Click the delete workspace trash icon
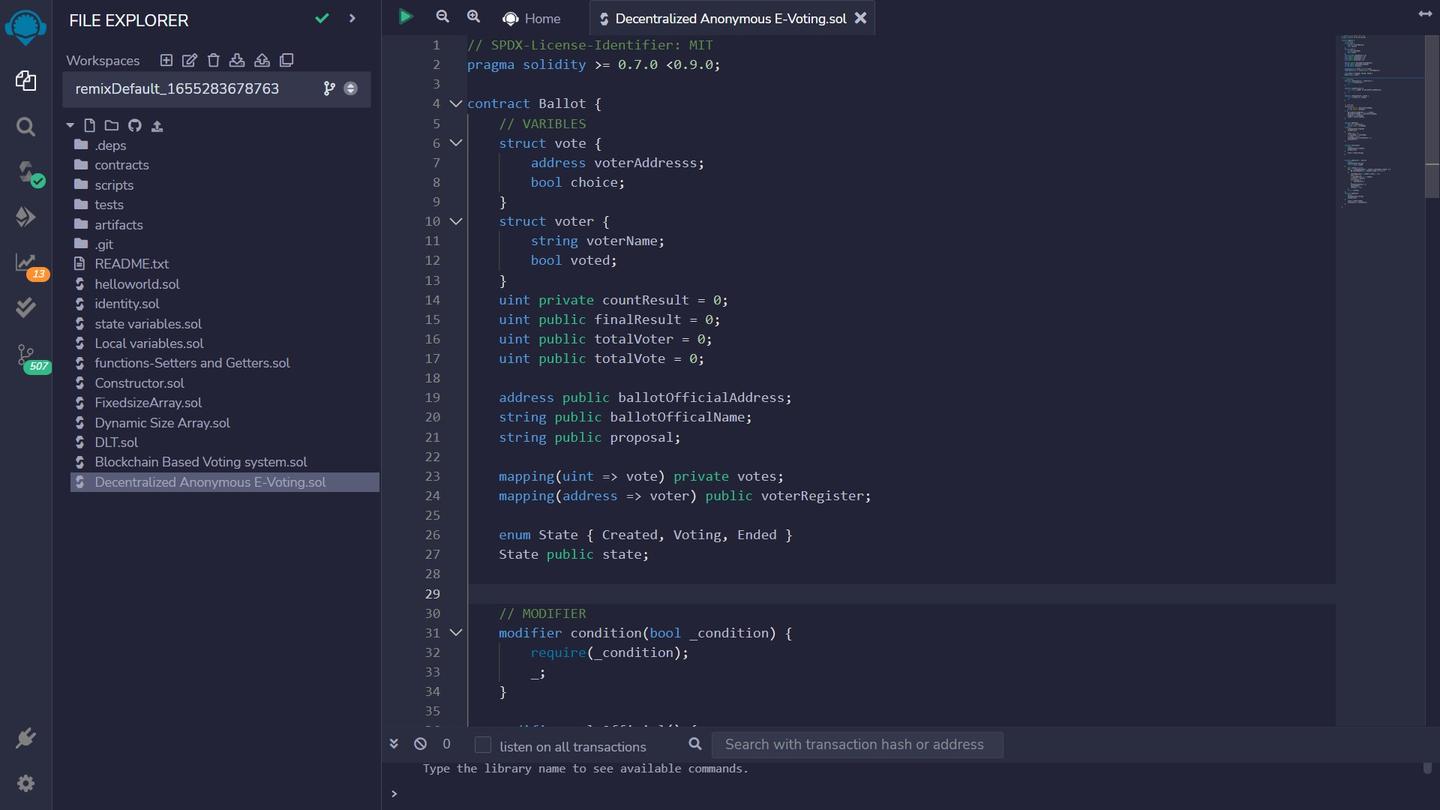Viewport: 1440px width, 810px height. click(213, 60)
